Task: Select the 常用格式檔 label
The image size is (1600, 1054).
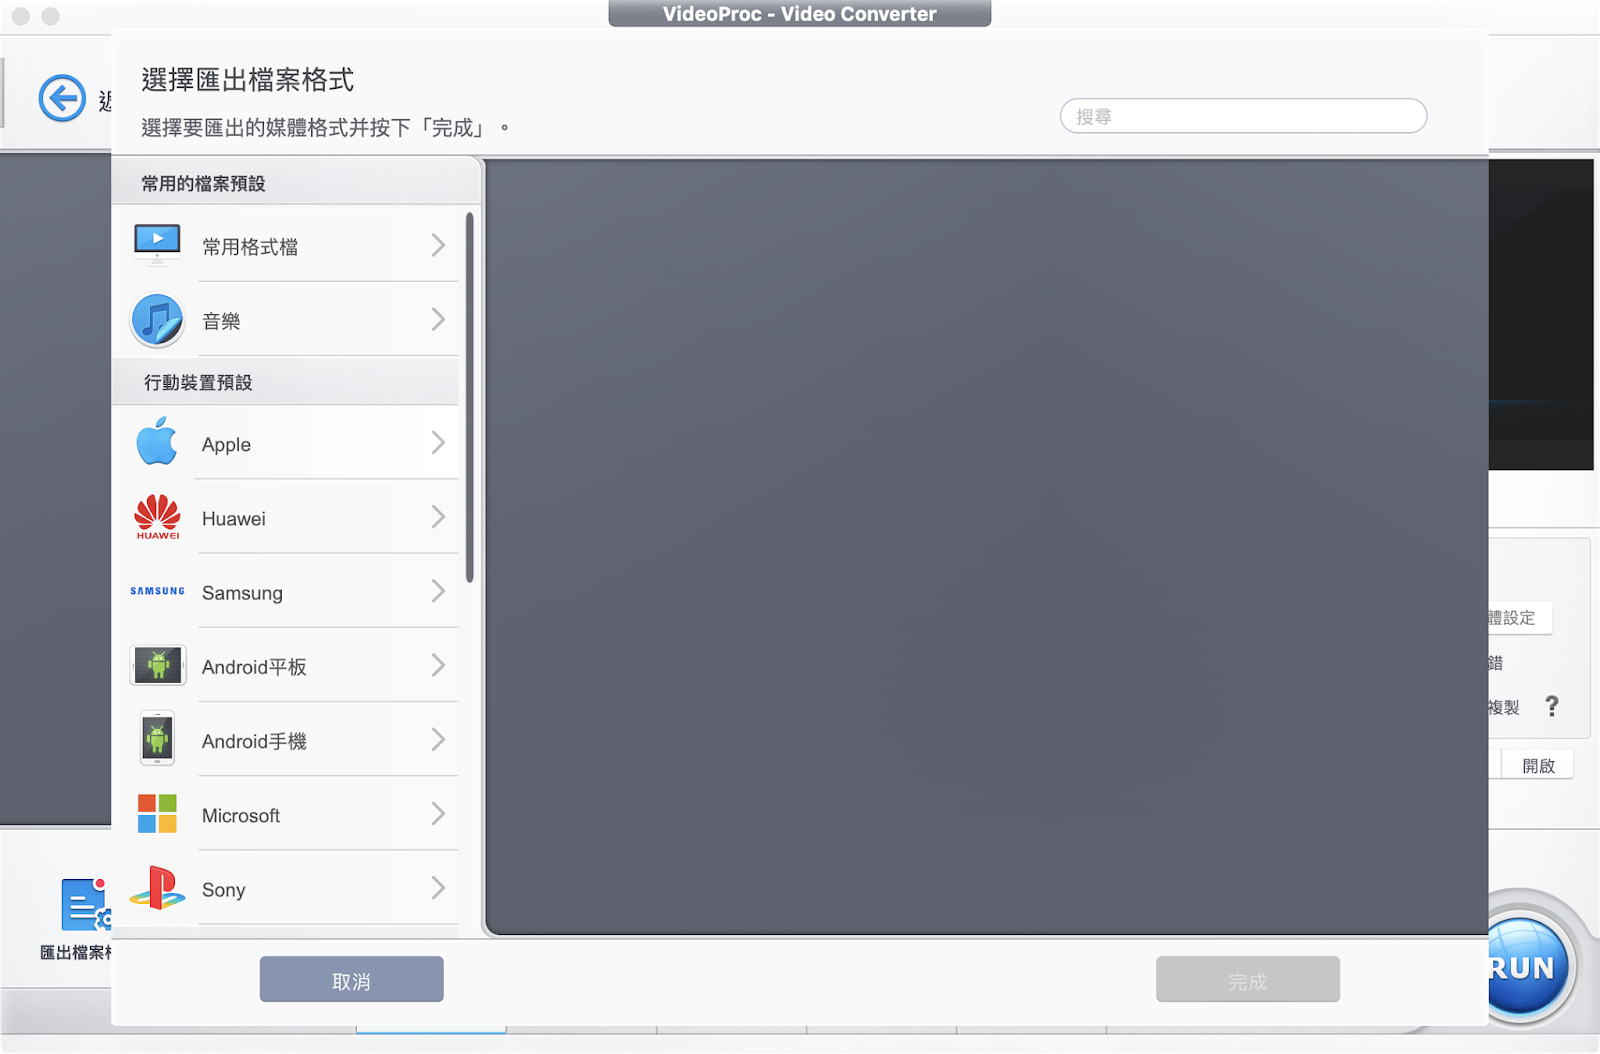Action: pyautogui.click(x=250, y=246)
